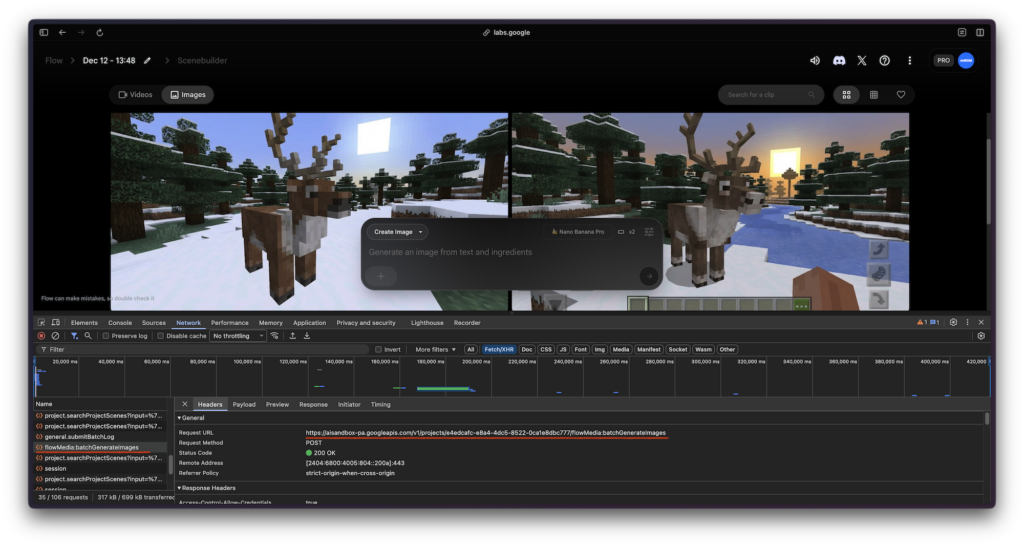Click the speaker announcements icon
Image resolution: width=1024 pixels, height=546 pixels.
coord(814,61)
